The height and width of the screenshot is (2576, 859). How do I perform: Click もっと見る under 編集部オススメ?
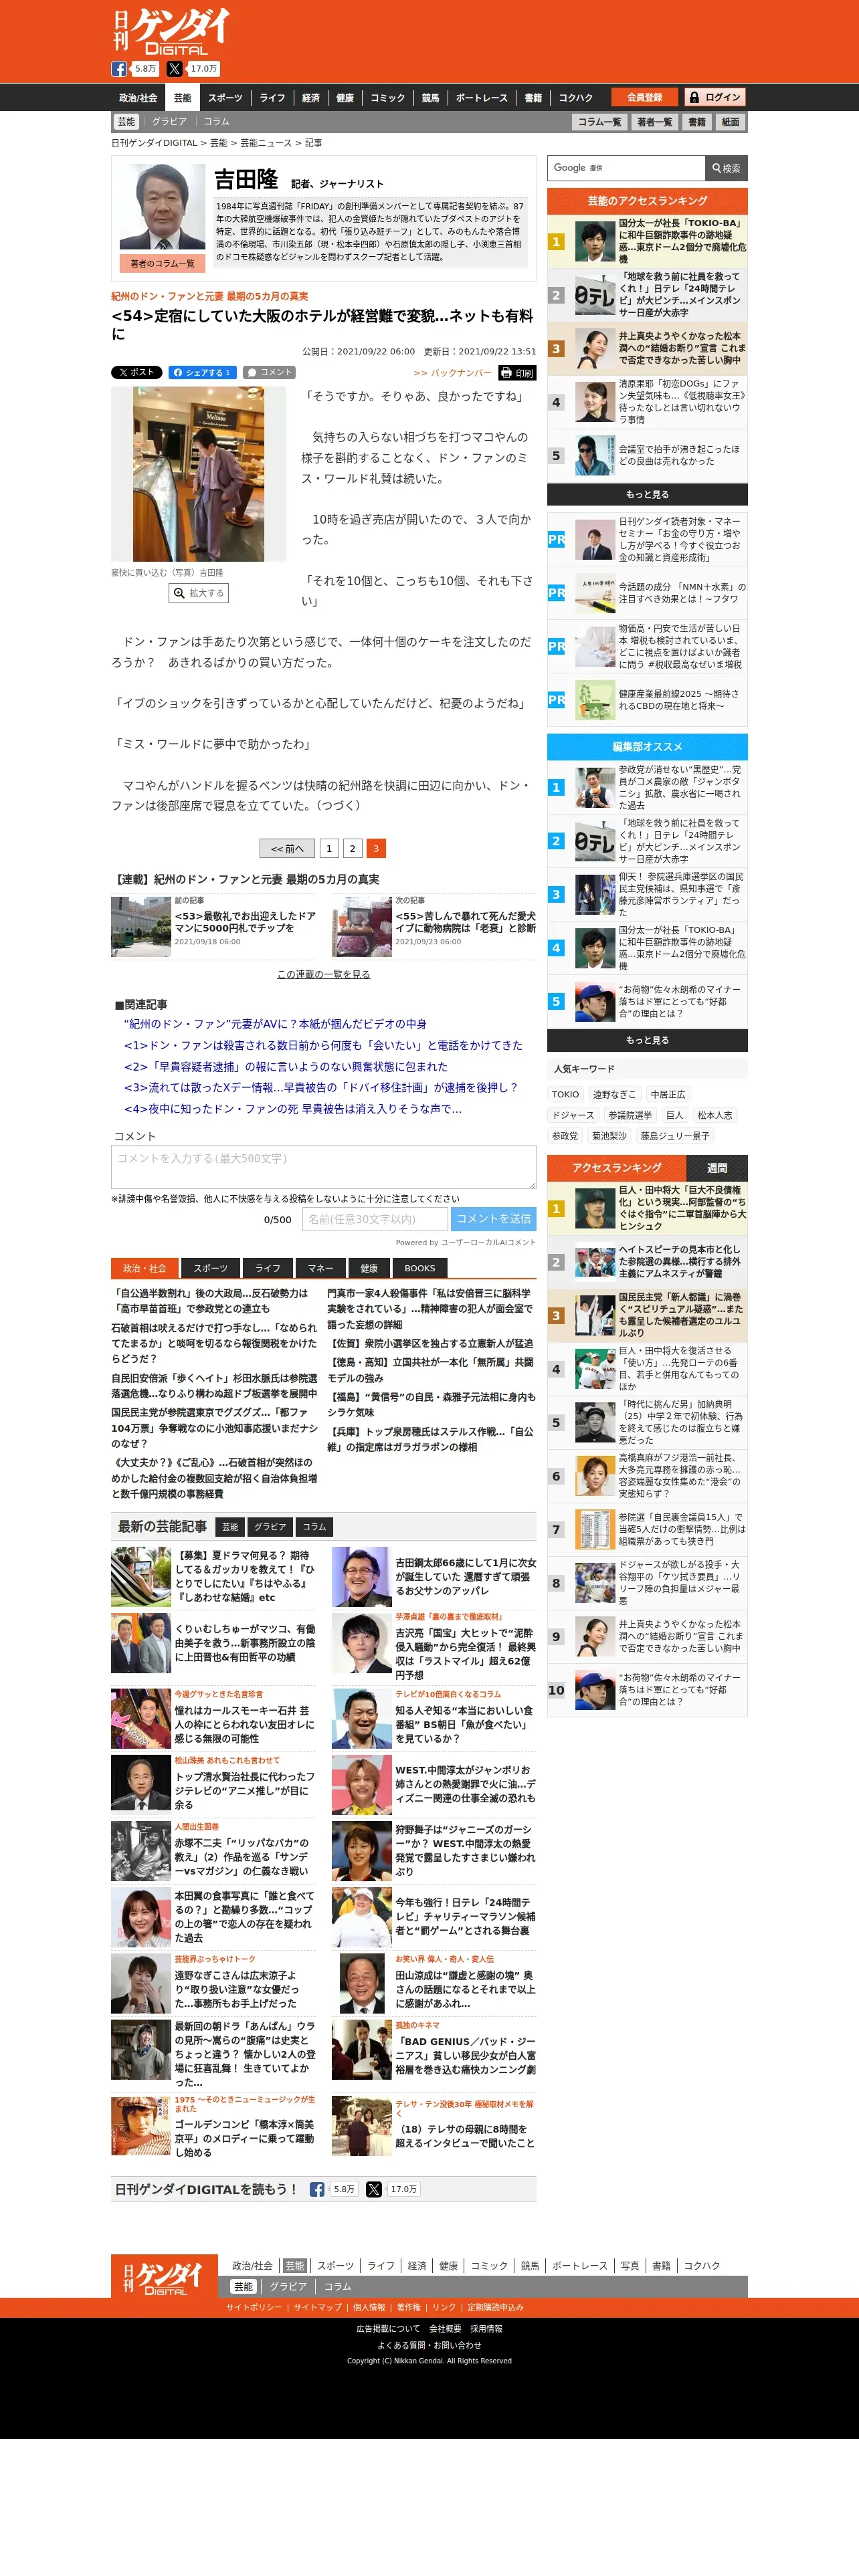pos(647,1040)
